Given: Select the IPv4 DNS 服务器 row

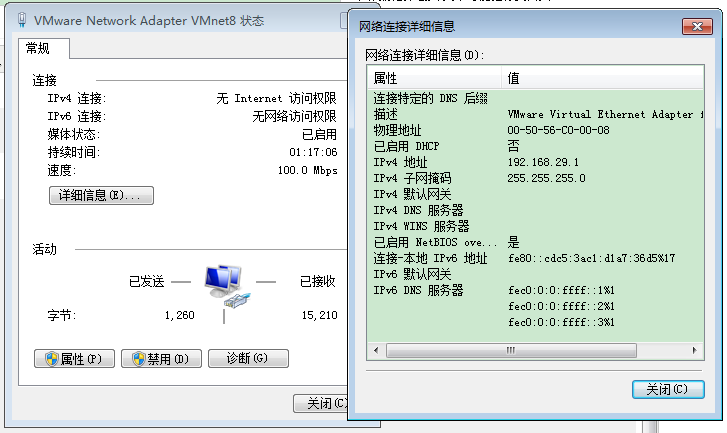Looking at the screenshot, I should pos(536,210).
